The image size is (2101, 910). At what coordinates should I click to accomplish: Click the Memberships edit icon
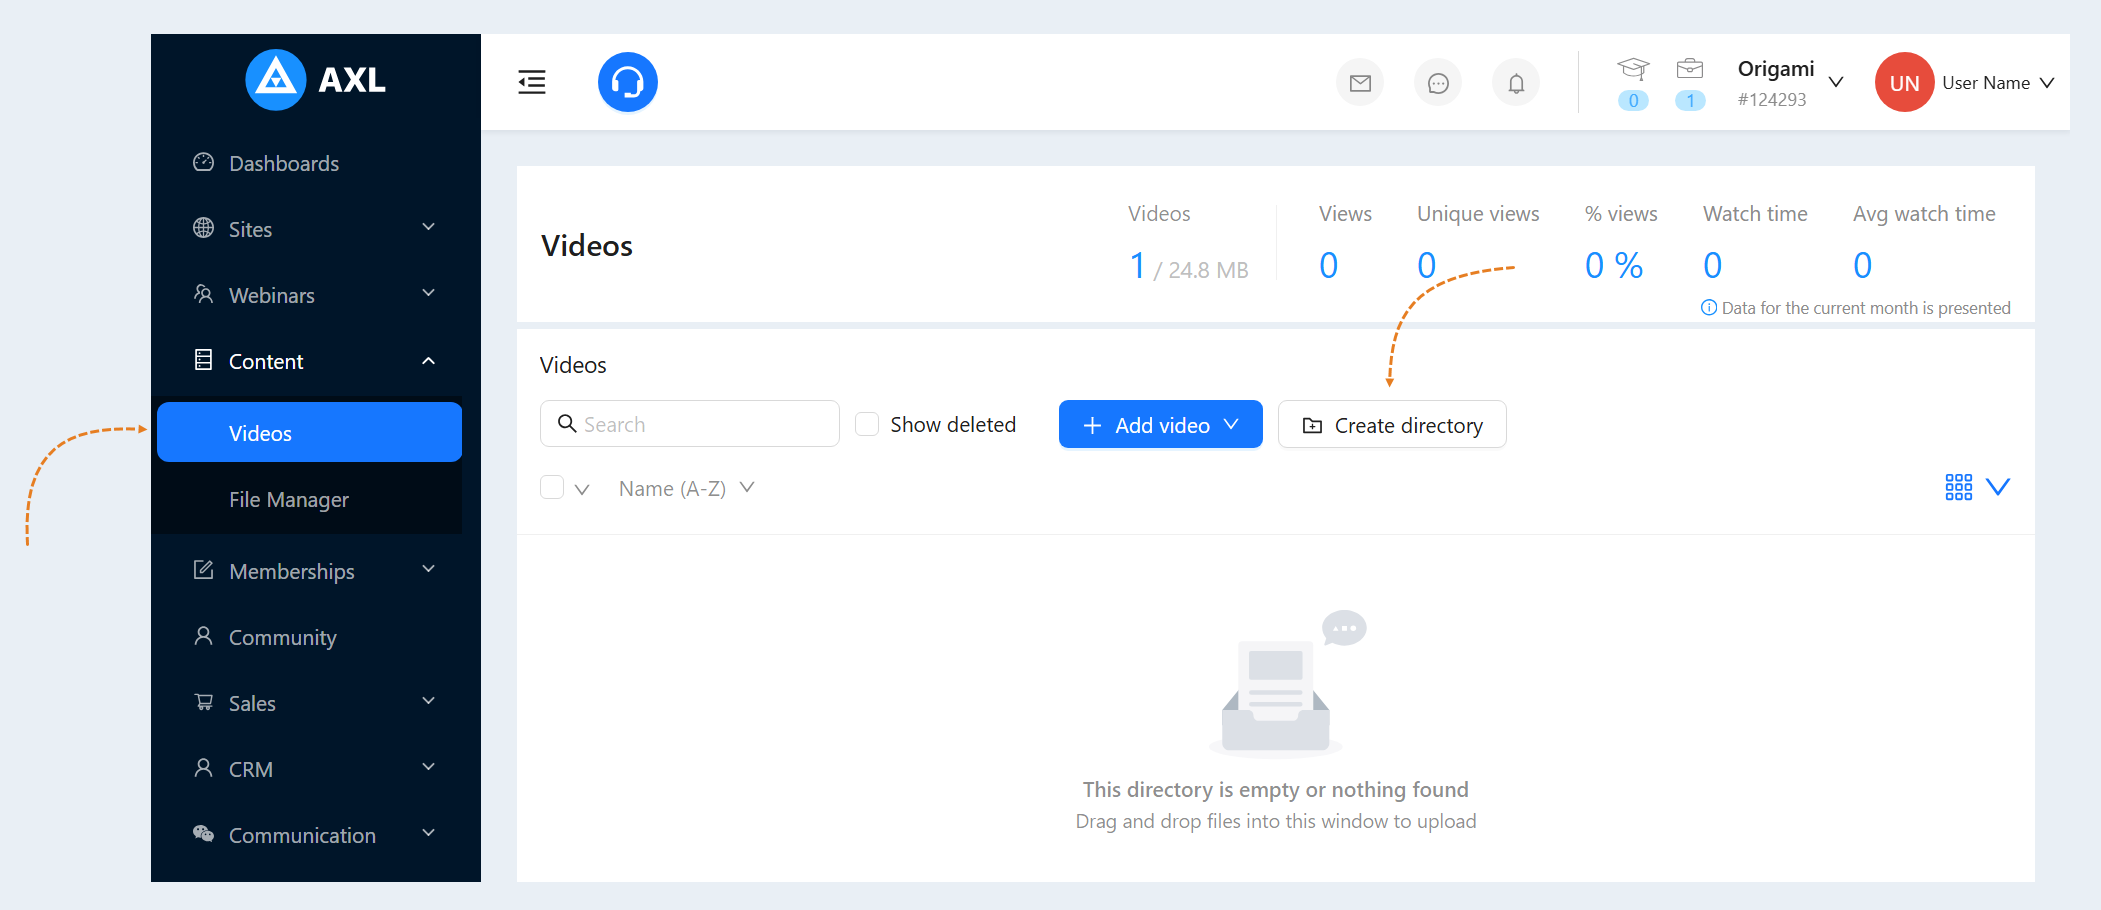tap(203, 570)
